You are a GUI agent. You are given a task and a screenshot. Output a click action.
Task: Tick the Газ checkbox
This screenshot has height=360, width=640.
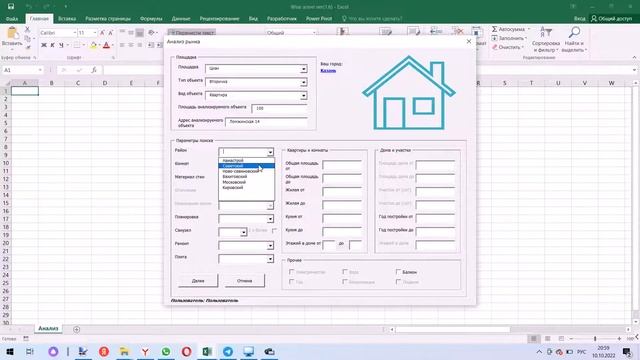coord(291,282)
